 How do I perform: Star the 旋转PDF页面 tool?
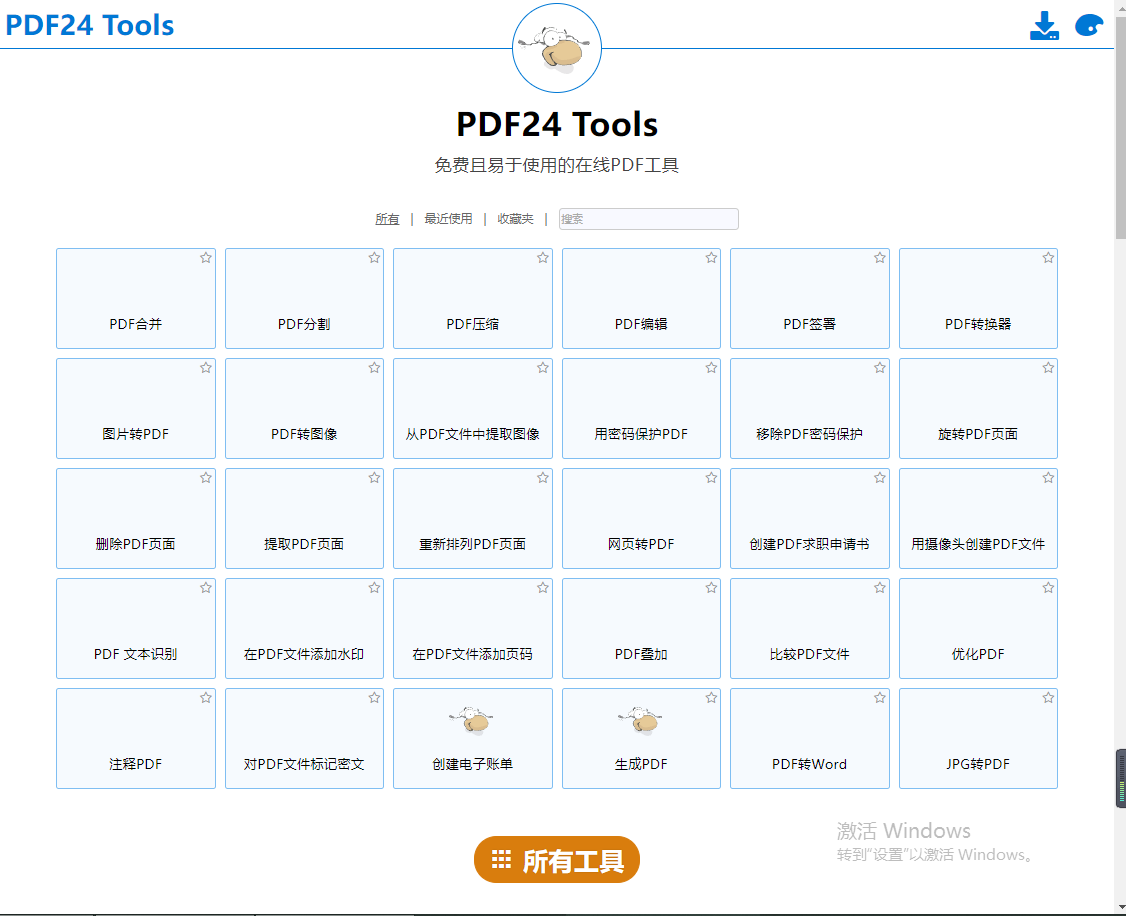pyautogui.click(x=1049, y=368)
